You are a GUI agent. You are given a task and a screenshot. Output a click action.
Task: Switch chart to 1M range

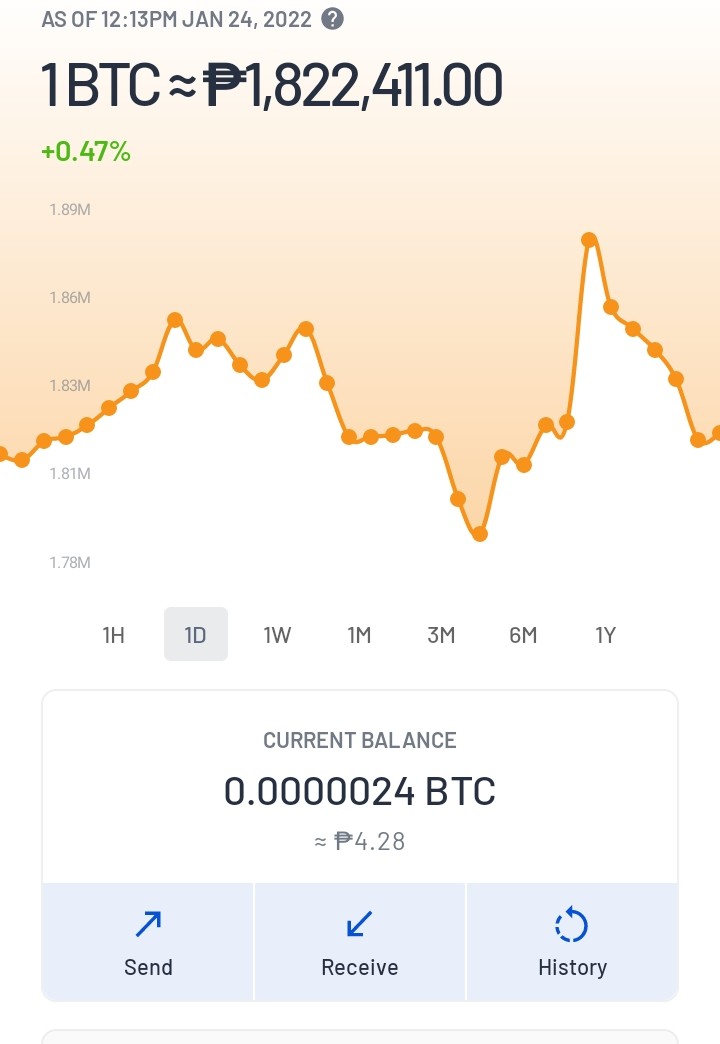coord(359,635)
